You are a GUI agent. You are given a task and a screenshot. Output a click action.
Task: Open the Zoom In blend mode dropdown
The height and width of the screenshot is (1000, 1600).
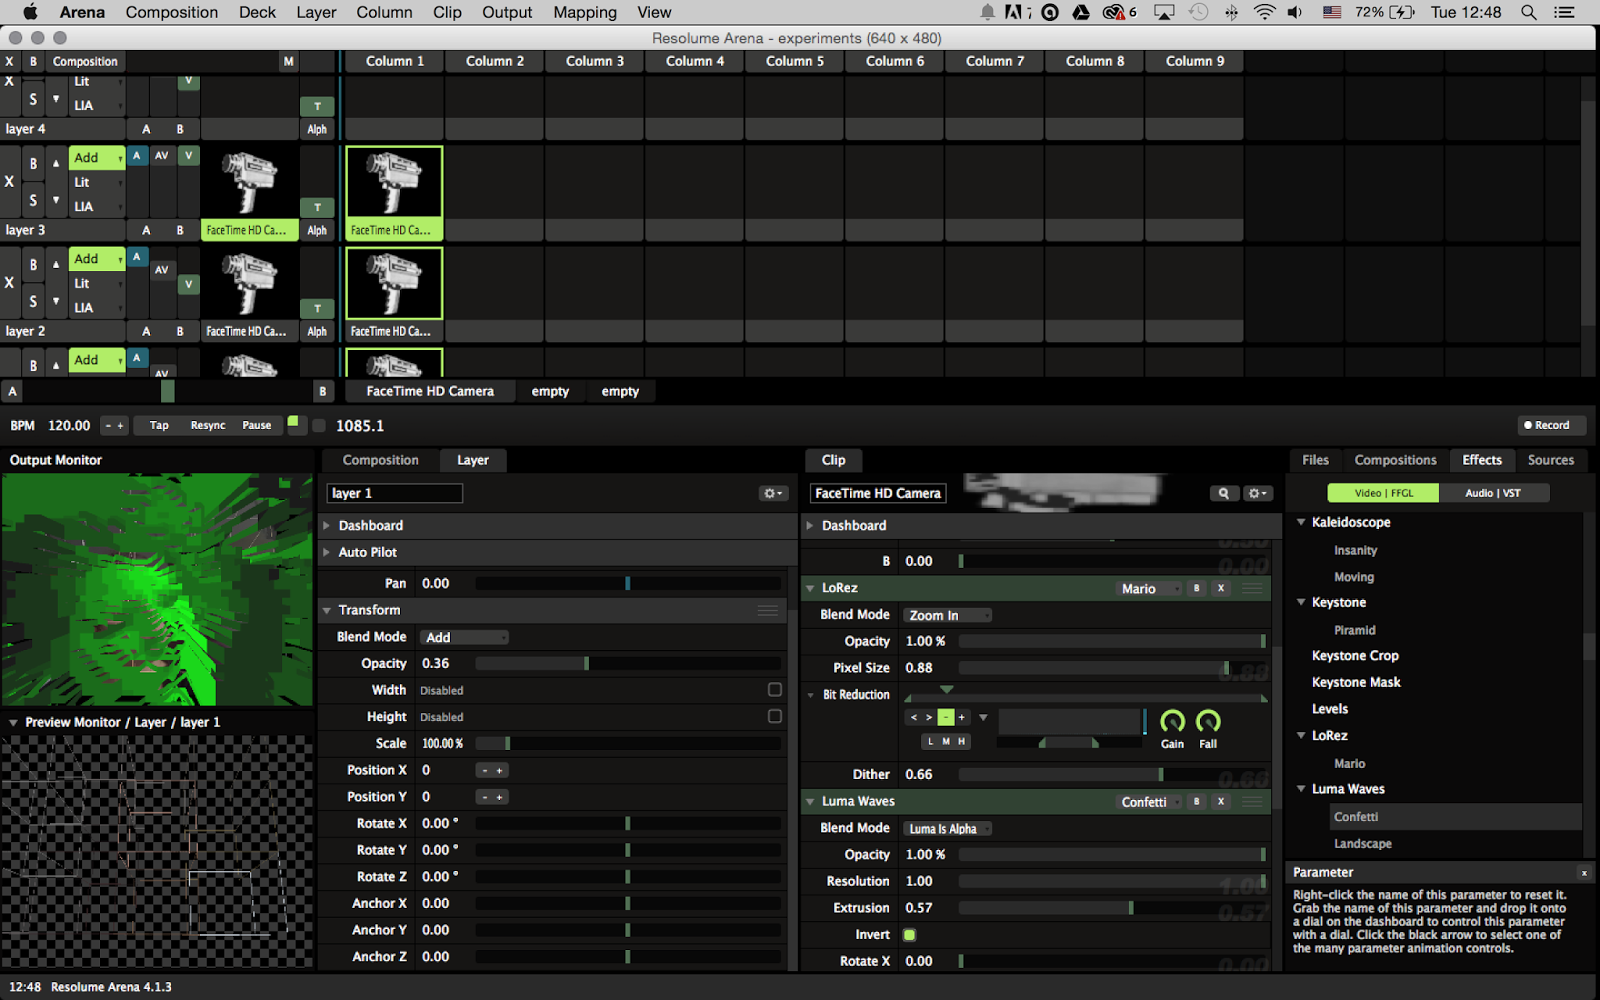coord(947,615)
